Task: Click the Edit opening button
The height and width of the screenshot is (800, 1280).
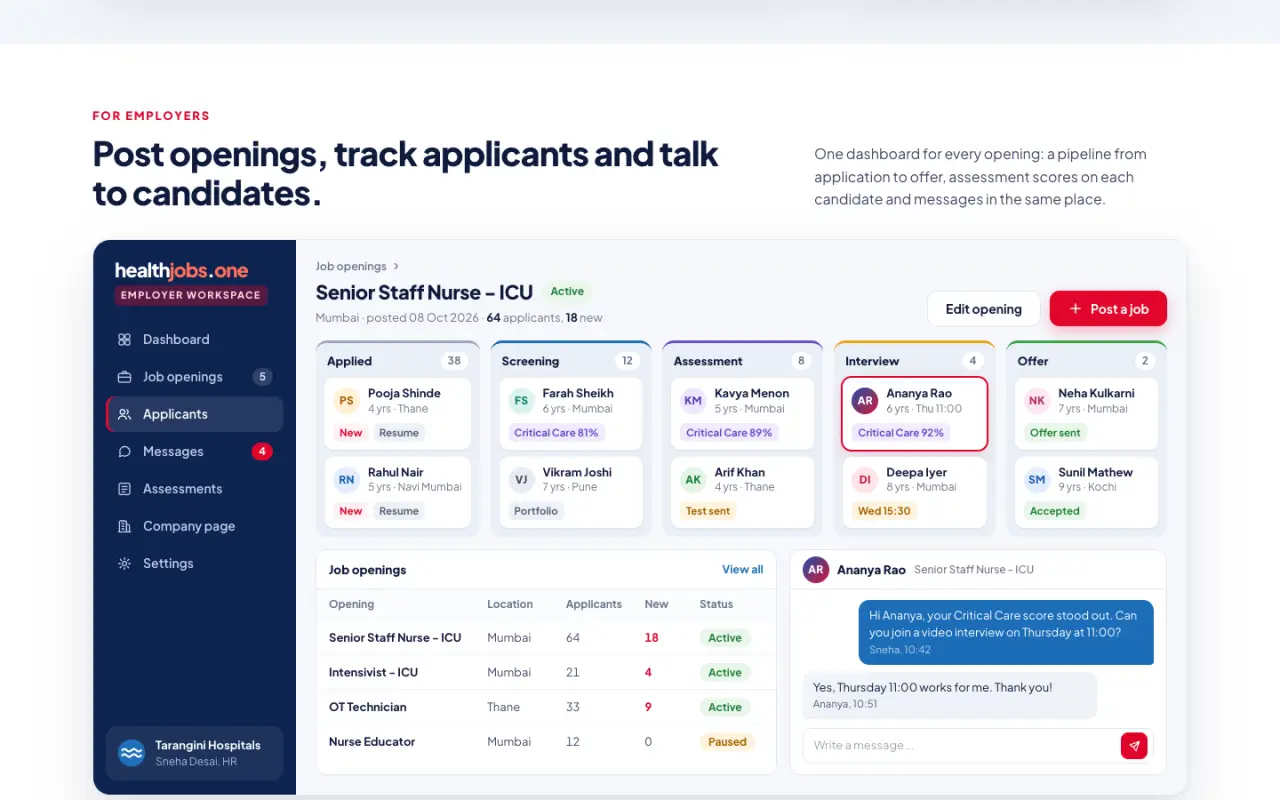Action: (x=984, y=309)
